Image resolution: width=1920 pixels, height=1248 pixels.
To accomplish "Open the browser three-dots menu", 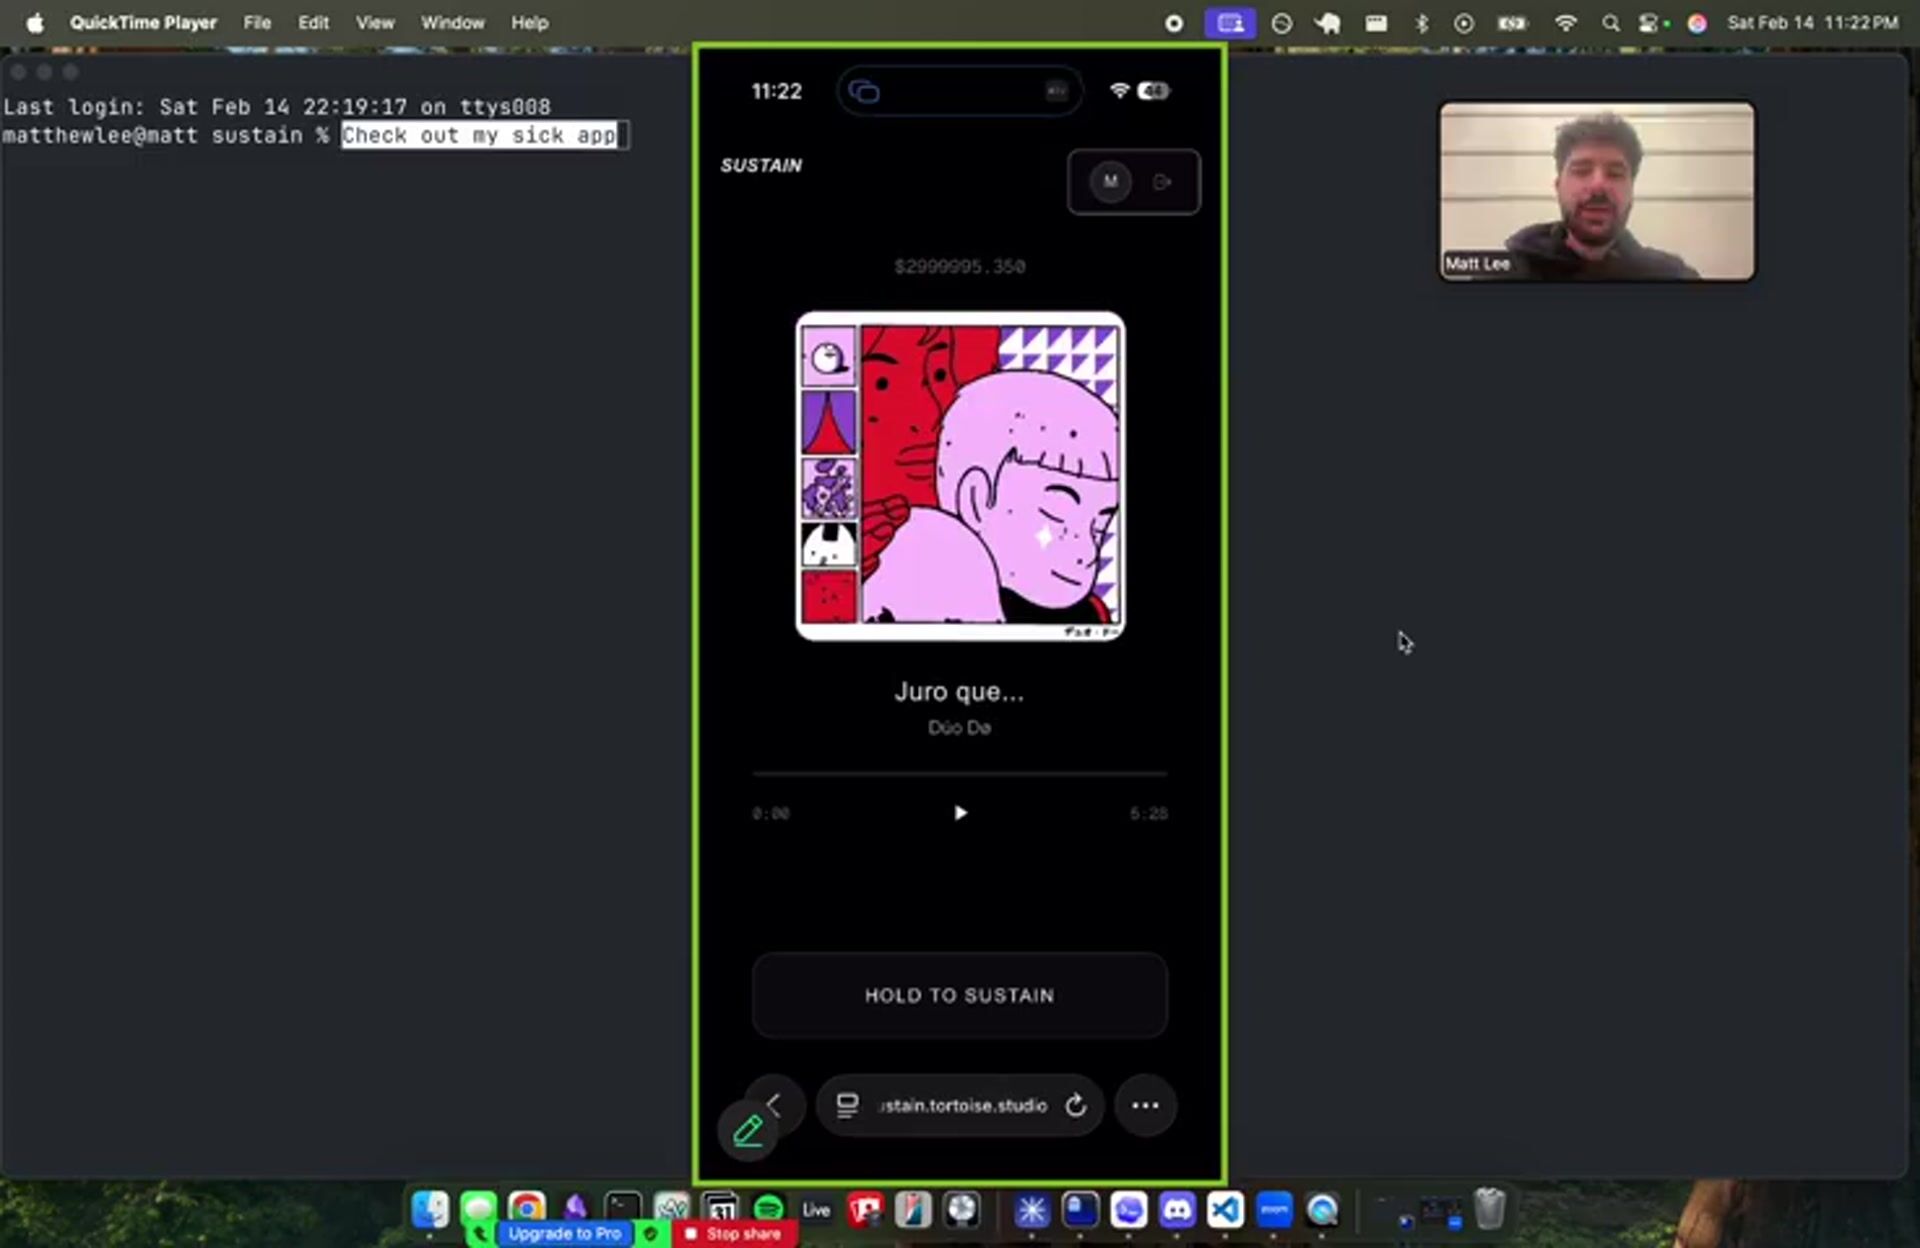I will (x=1145, y=1105).
